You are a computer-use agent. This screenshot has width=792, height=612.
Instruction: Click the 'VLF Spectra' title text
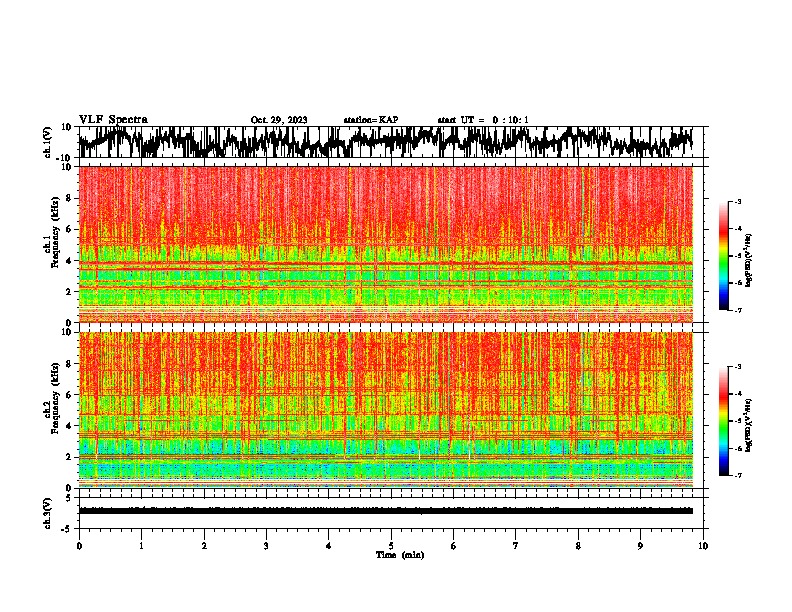[x=113, y=120]
